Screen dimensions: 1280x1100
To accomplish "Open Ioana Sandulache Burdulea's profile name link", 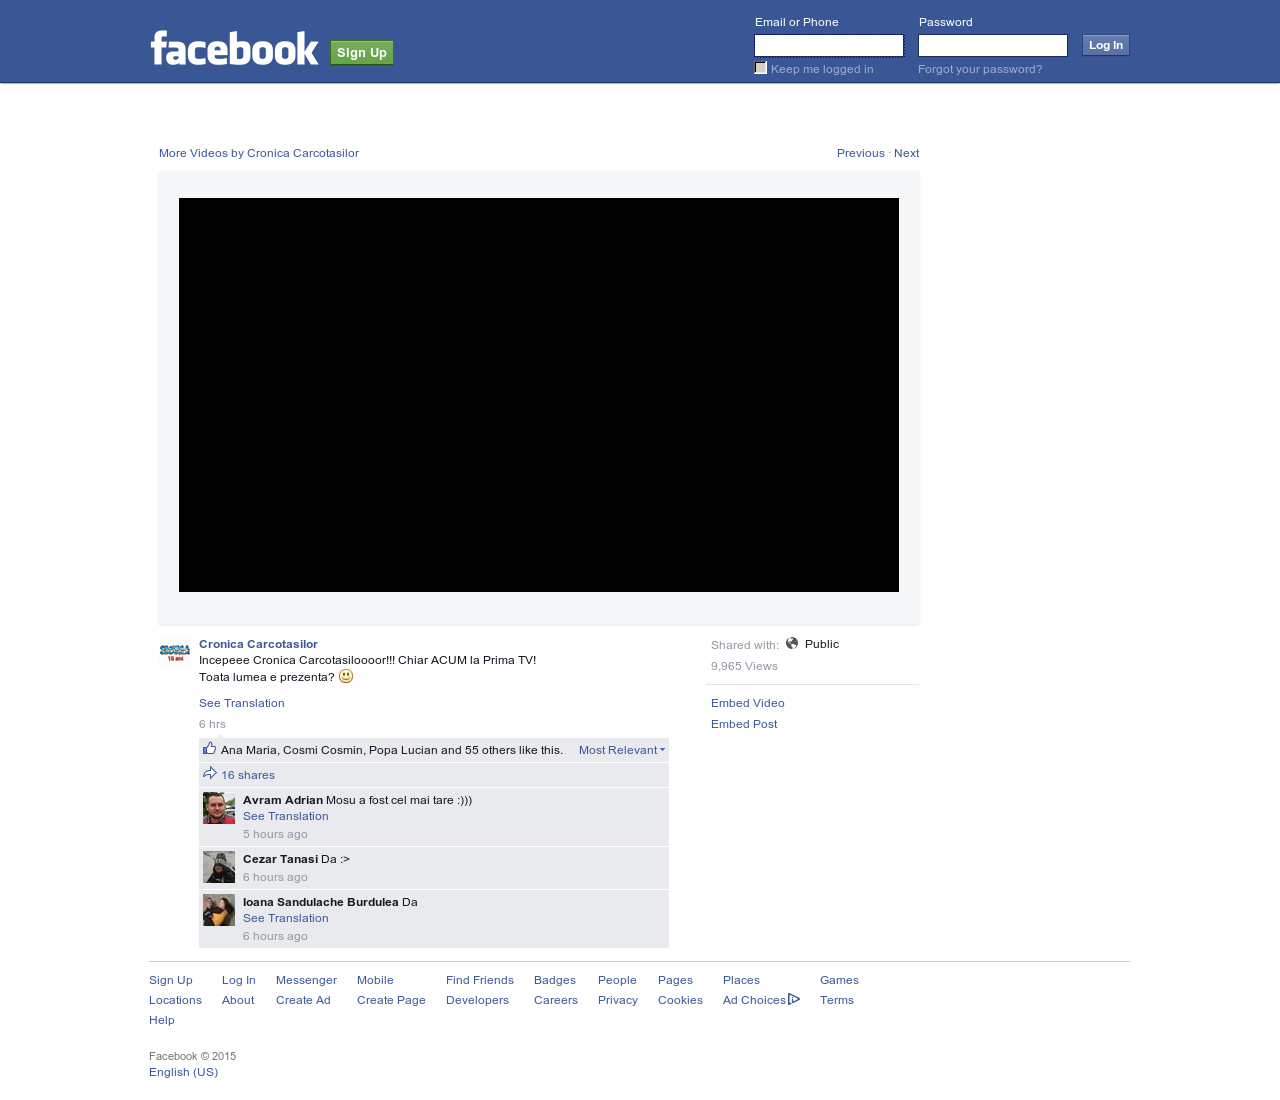I will coord(321,902).
